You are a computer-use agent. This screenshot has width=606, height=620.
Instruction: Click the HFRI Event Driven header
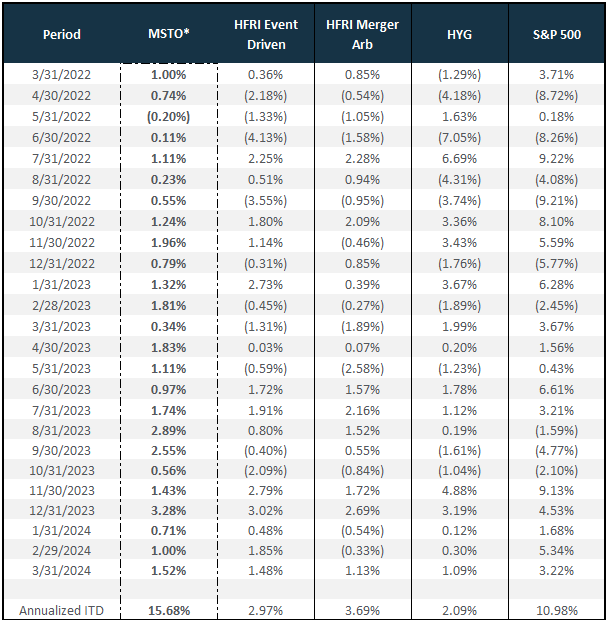tap(266, 34)
